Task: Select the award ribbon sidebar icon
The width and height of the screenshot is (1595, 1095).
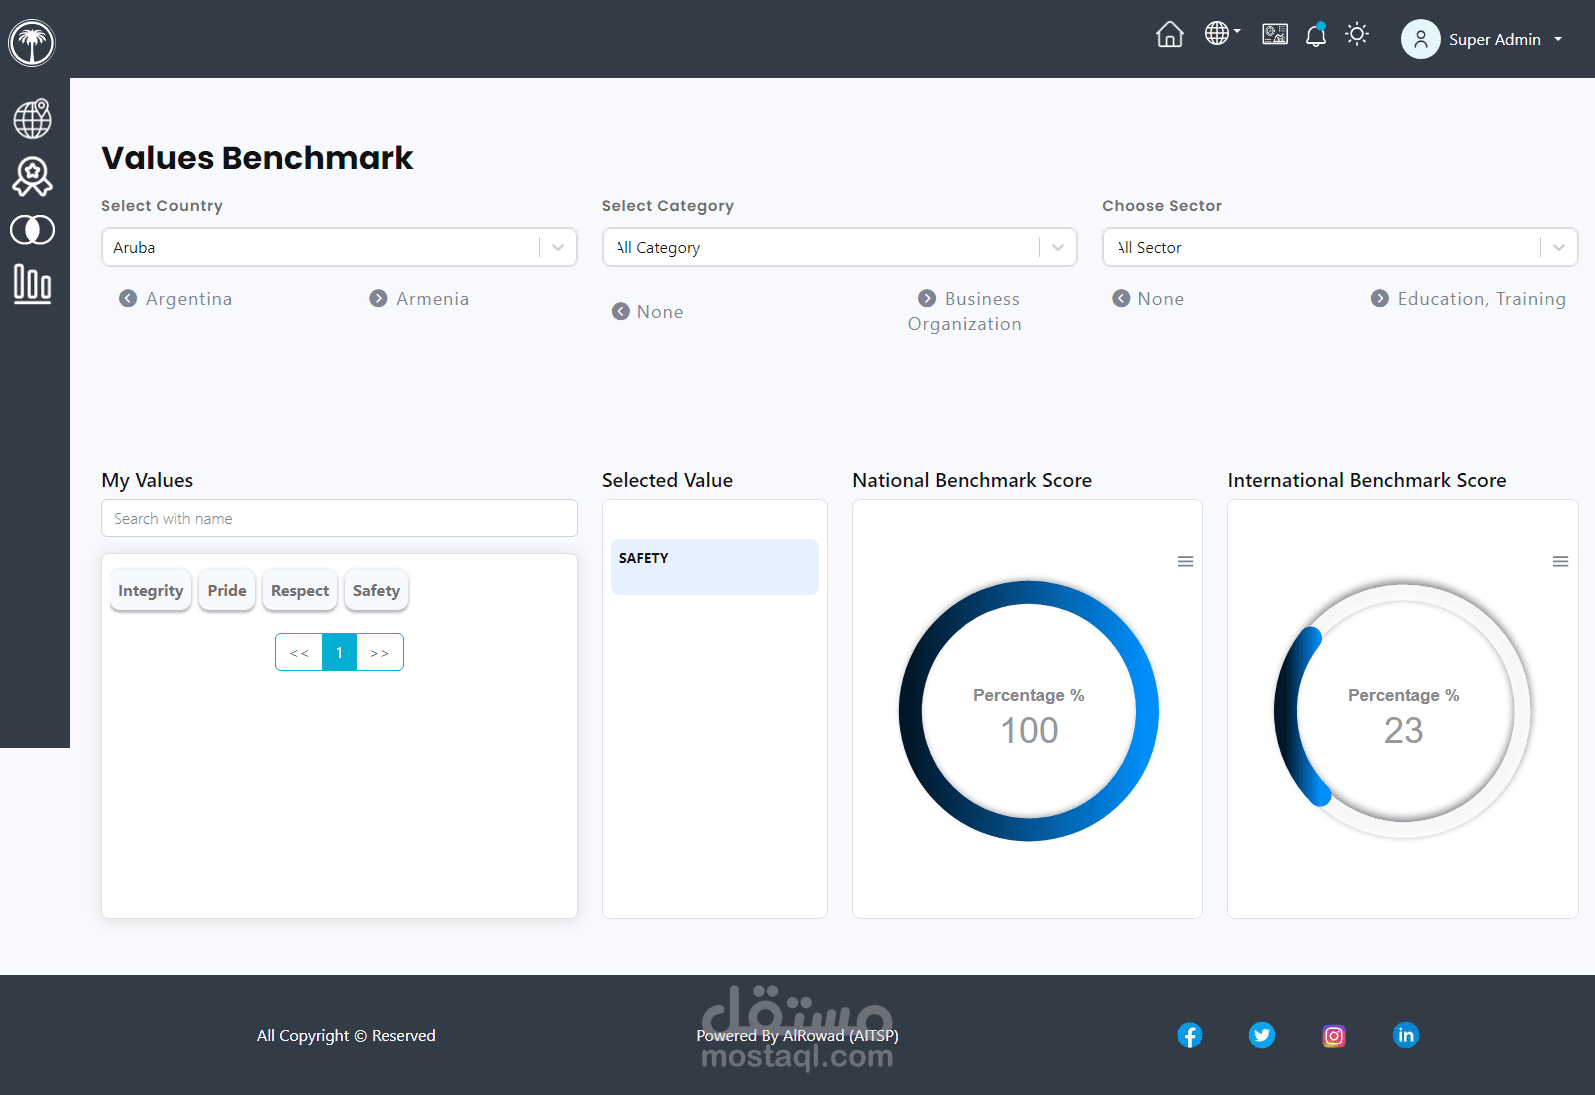Action: 33,177
